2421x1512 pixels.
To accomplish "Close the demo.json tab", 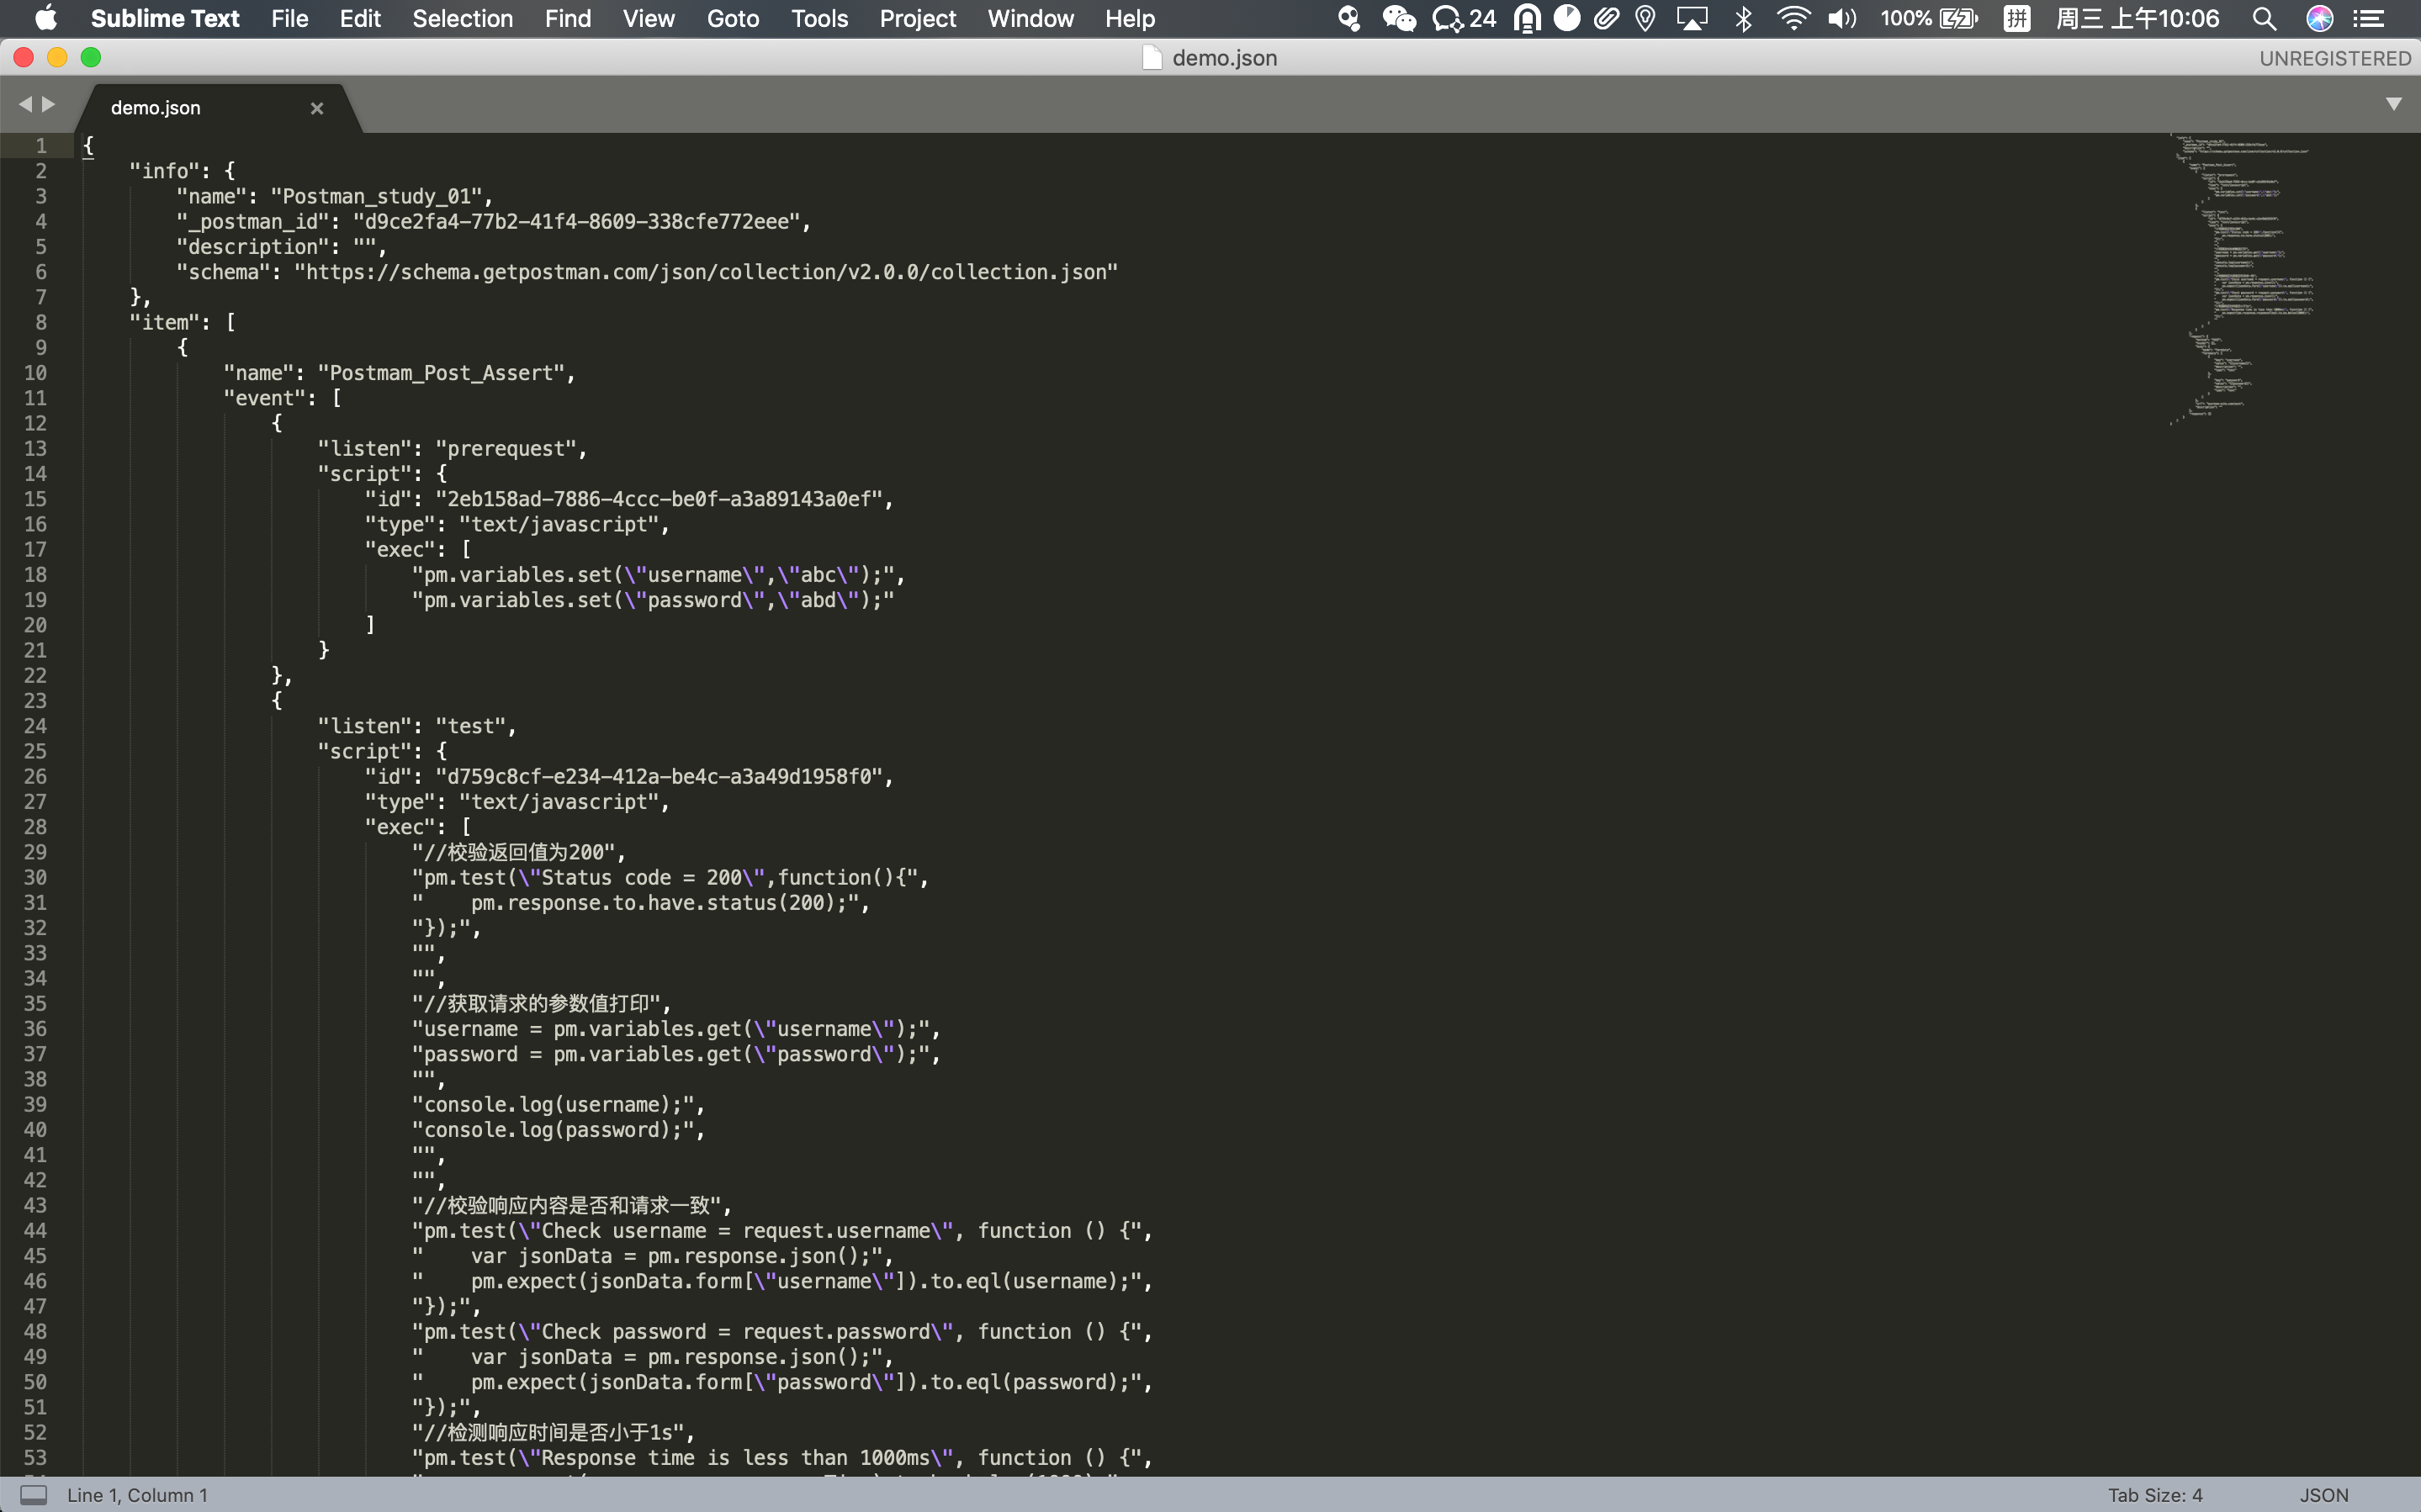I will point(317,108).
